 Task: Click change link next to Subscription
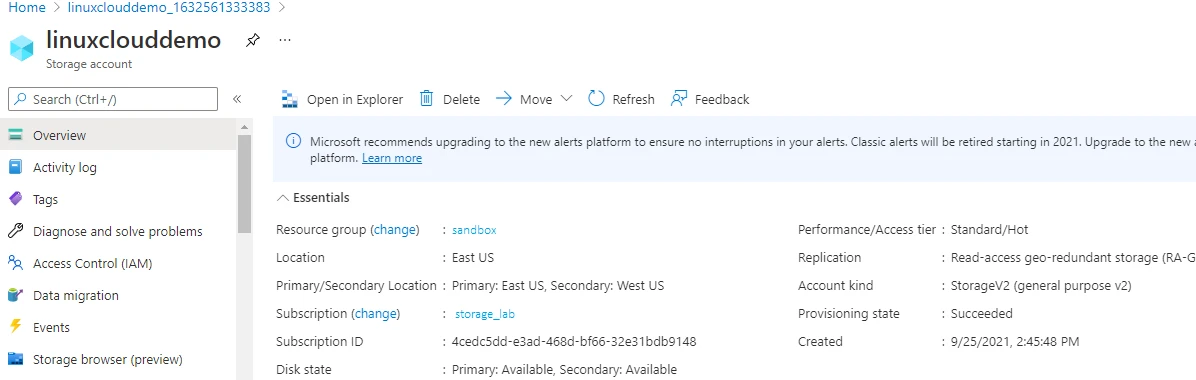click(375, 314)
